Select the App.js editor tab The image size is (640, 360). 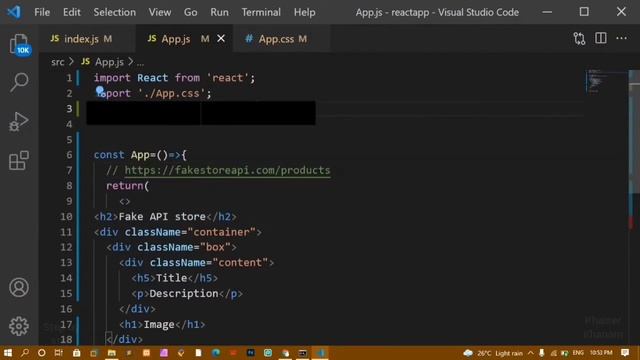pos(176,39)
